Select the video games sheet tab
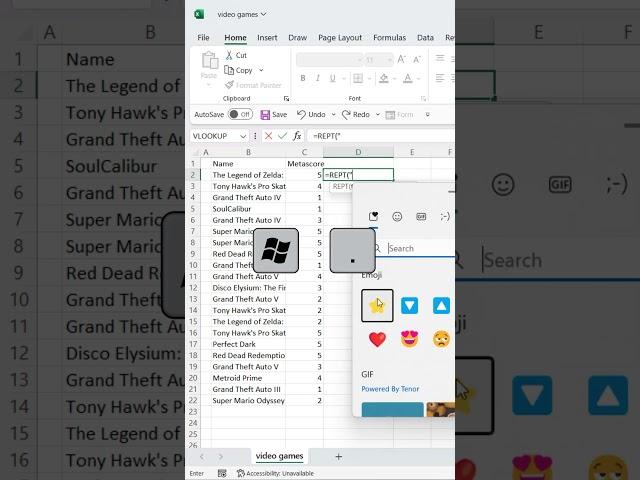Viewport: 640px width, 480px height. click(280, 456)
